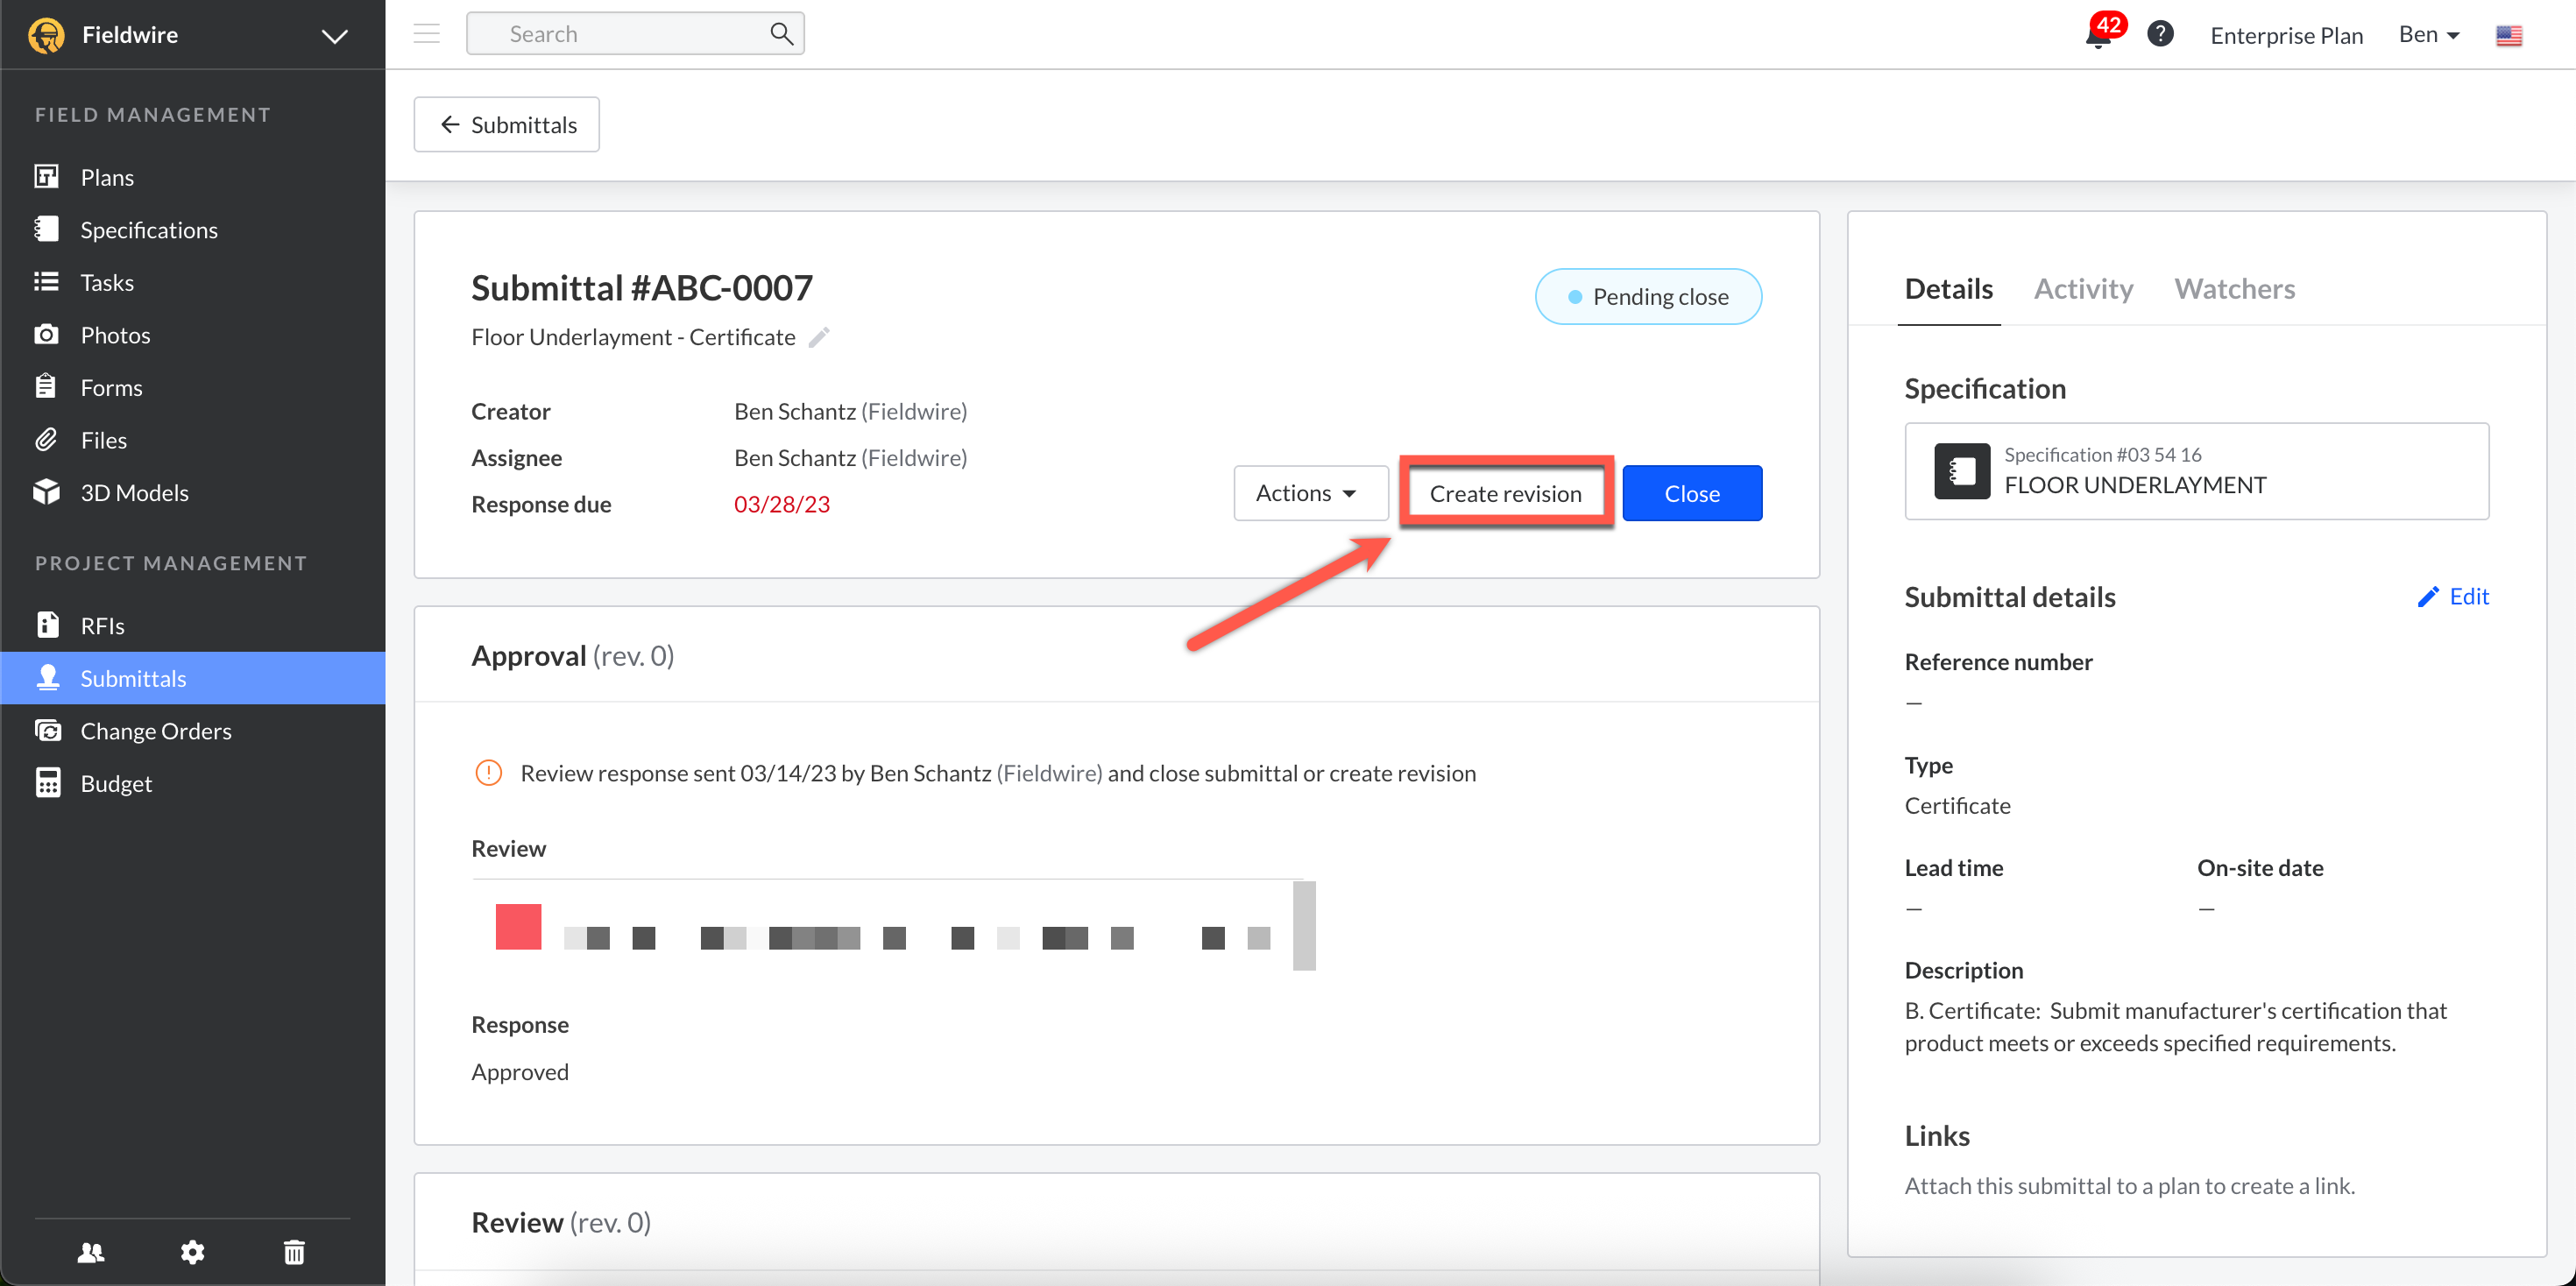Switch to the Watchers tab
This screenshot has height=1286, width=2576.
point(2234,289)
